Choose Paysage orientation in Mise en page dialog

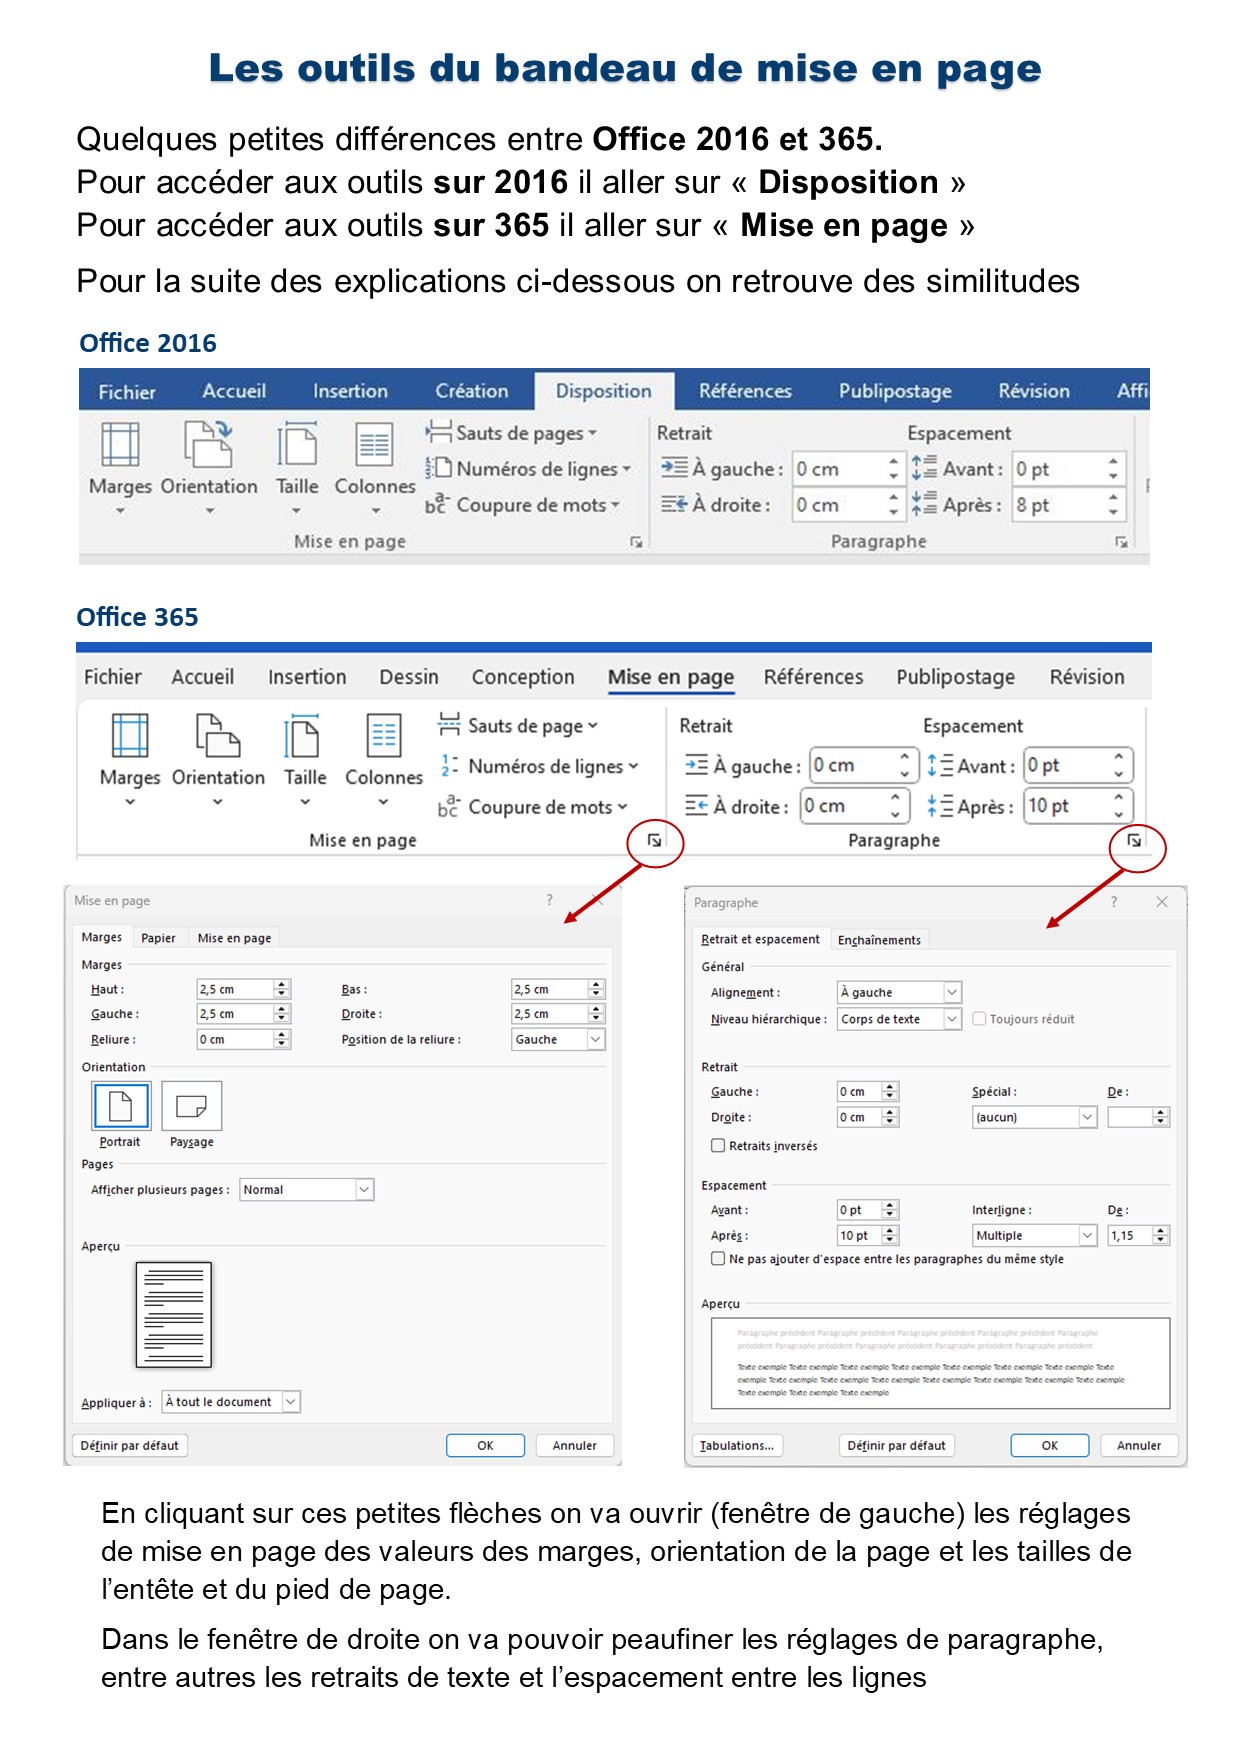pyautogui.click(x=191, y=1107)
